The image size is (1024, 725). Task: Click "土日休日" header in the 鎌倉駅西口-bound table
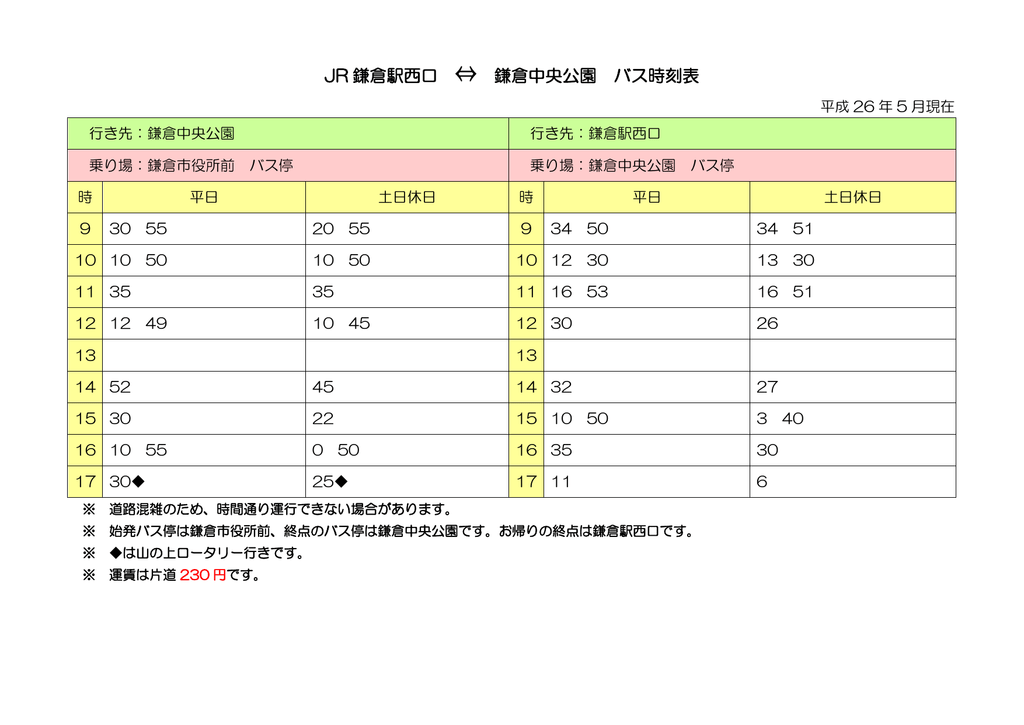853,197
